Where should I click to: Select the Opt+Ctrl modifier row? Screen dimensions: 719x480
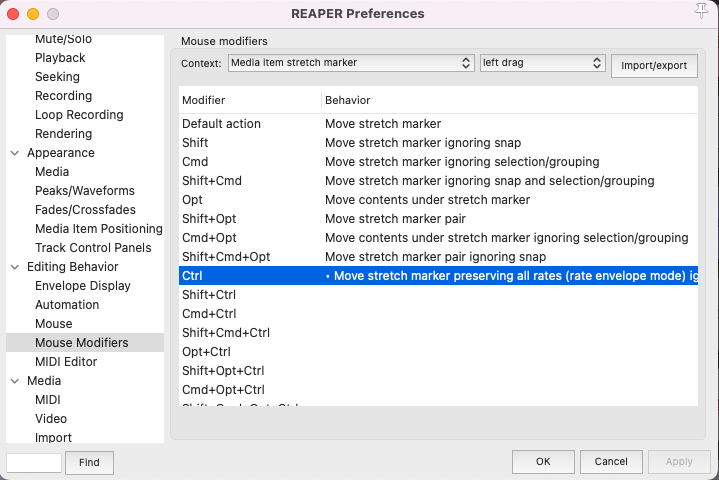click(x=206, y=352)
